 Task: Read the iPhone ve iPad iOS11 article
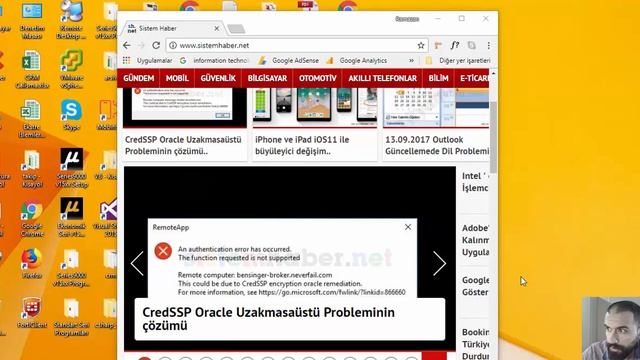coord(302,145)
